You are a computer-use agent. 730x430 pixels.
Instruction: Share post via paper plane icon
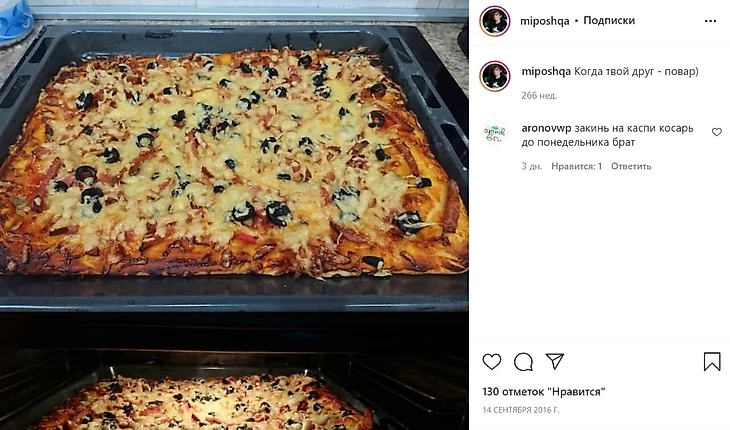[x=555, y=362]
